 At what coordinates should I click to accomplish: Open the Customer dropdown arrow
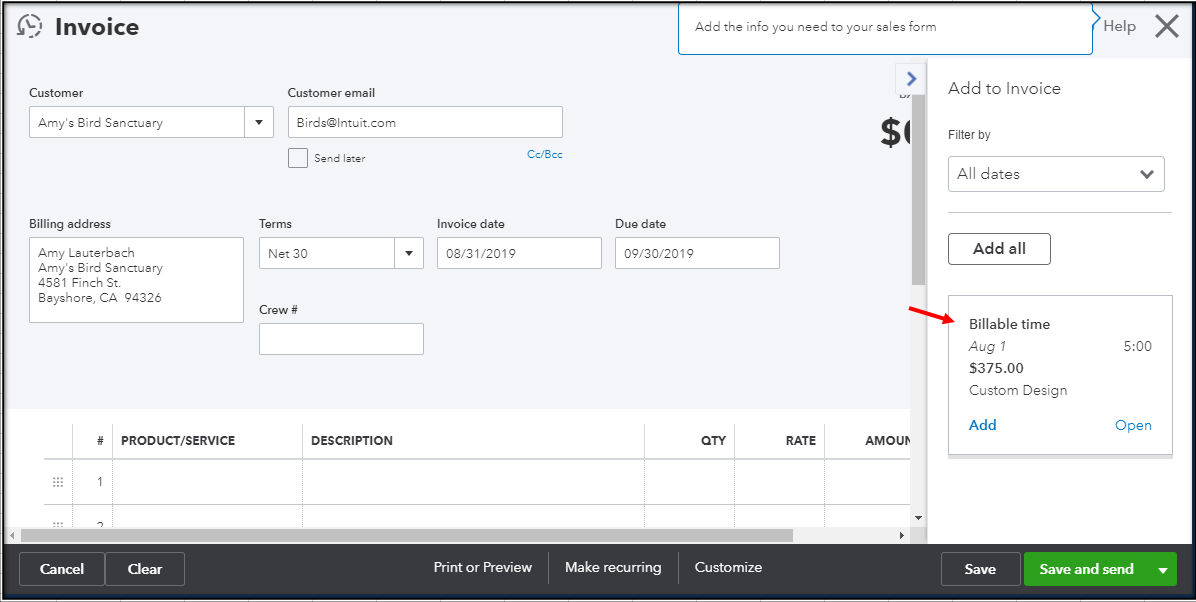tap(259, 122)
